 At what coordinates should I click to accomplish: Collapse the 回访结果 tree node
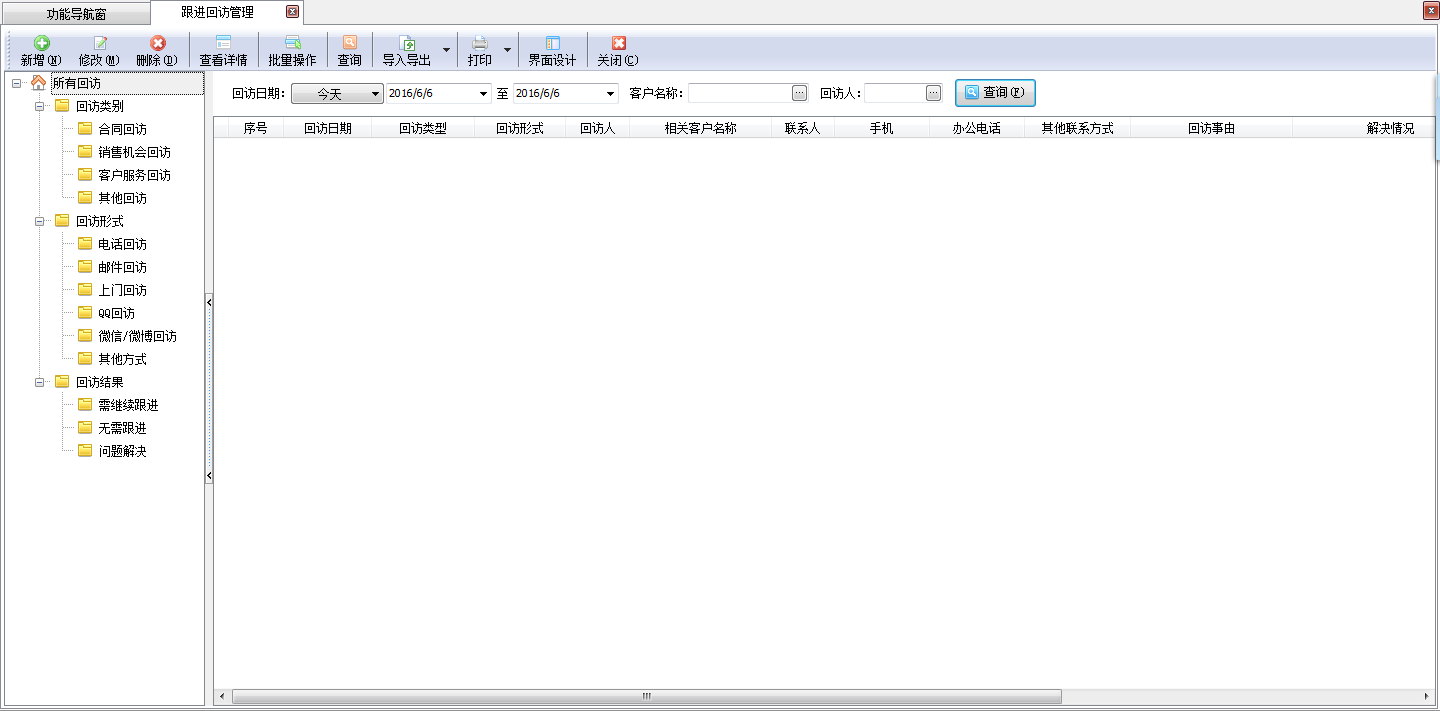[x=40, y=382]
